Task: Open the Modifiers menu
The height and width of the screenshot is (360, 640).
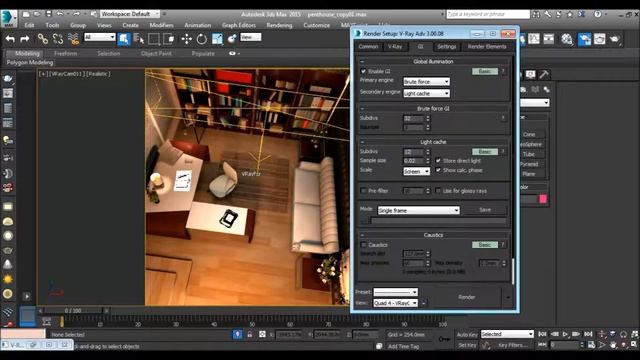Action: (161, 25)
